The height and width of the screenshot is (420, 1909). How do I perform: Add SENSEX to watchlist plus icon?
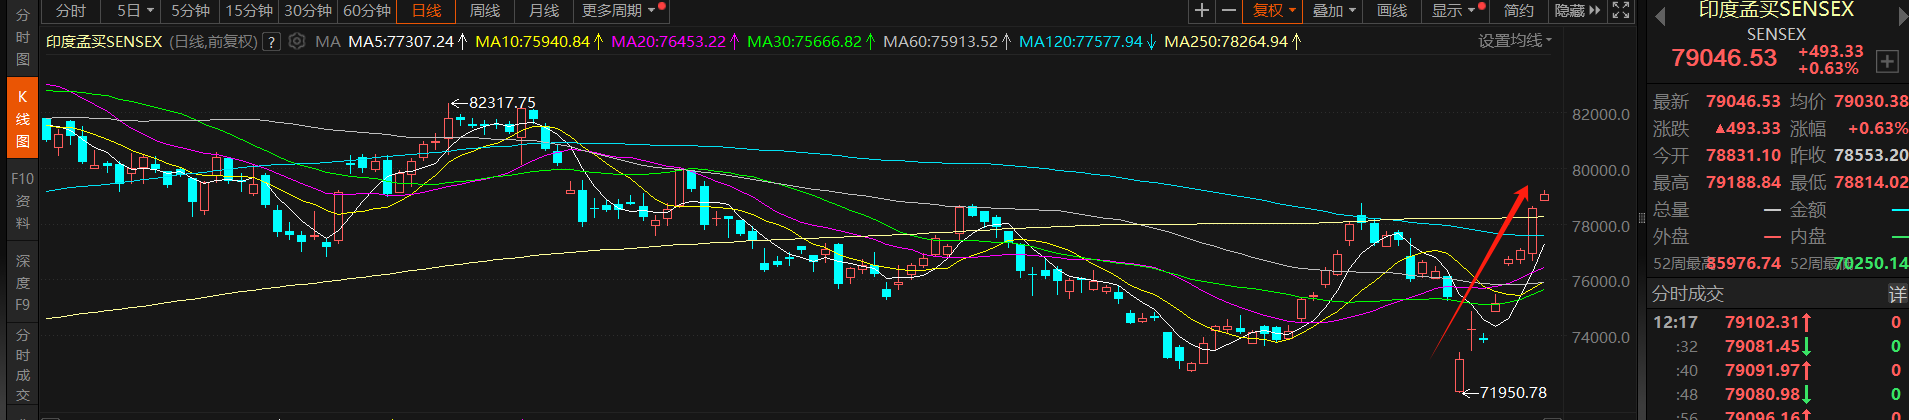(1886, 62)
